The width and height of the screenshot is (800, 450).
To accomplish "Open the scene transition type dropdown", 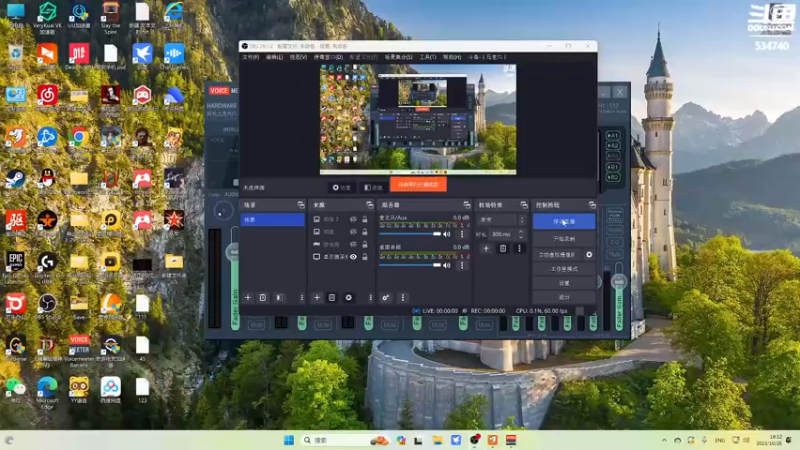I will [x=502, y=219].
